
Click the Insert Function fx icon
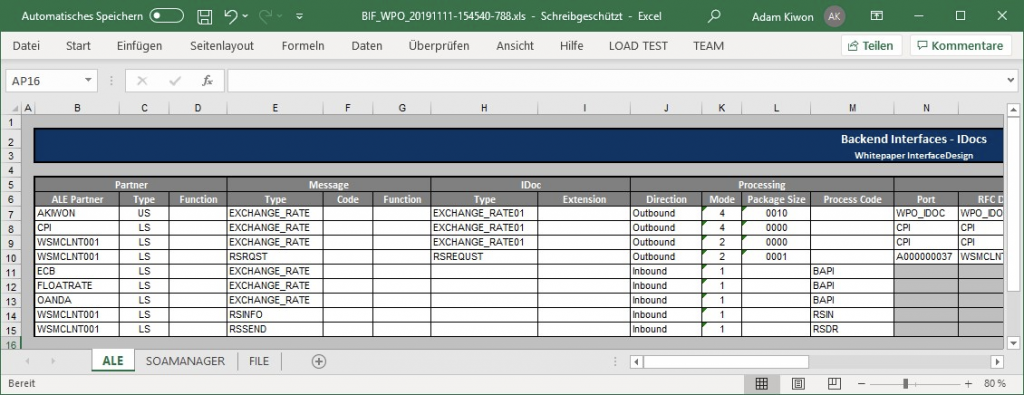coord(207,81)
